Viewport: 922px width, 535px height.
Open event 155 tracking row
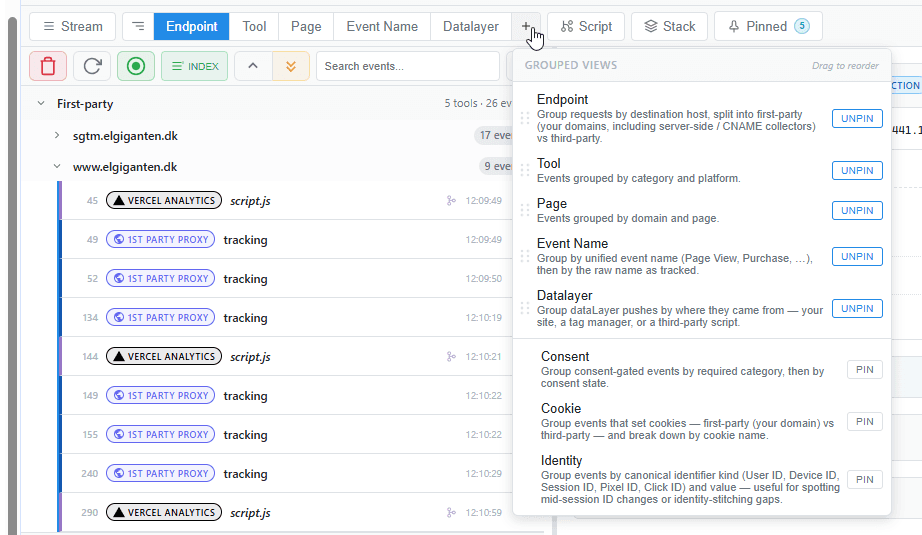pos(287,434)
